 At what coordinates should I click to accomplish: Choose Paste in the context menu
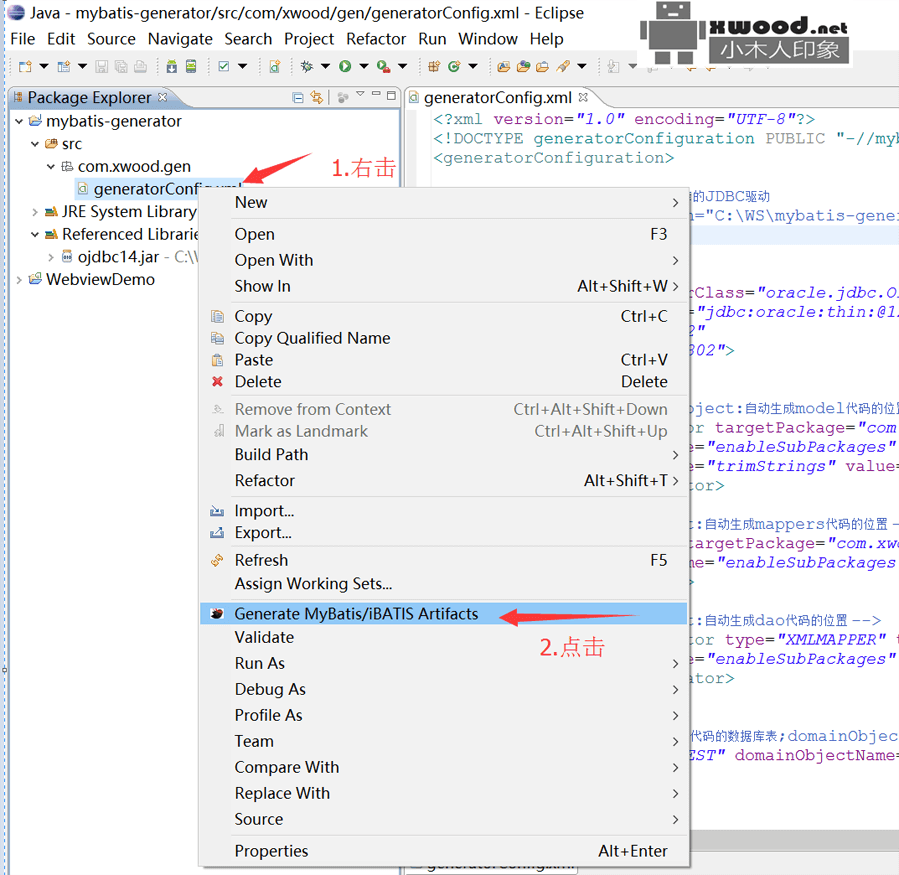click(443, 360)
